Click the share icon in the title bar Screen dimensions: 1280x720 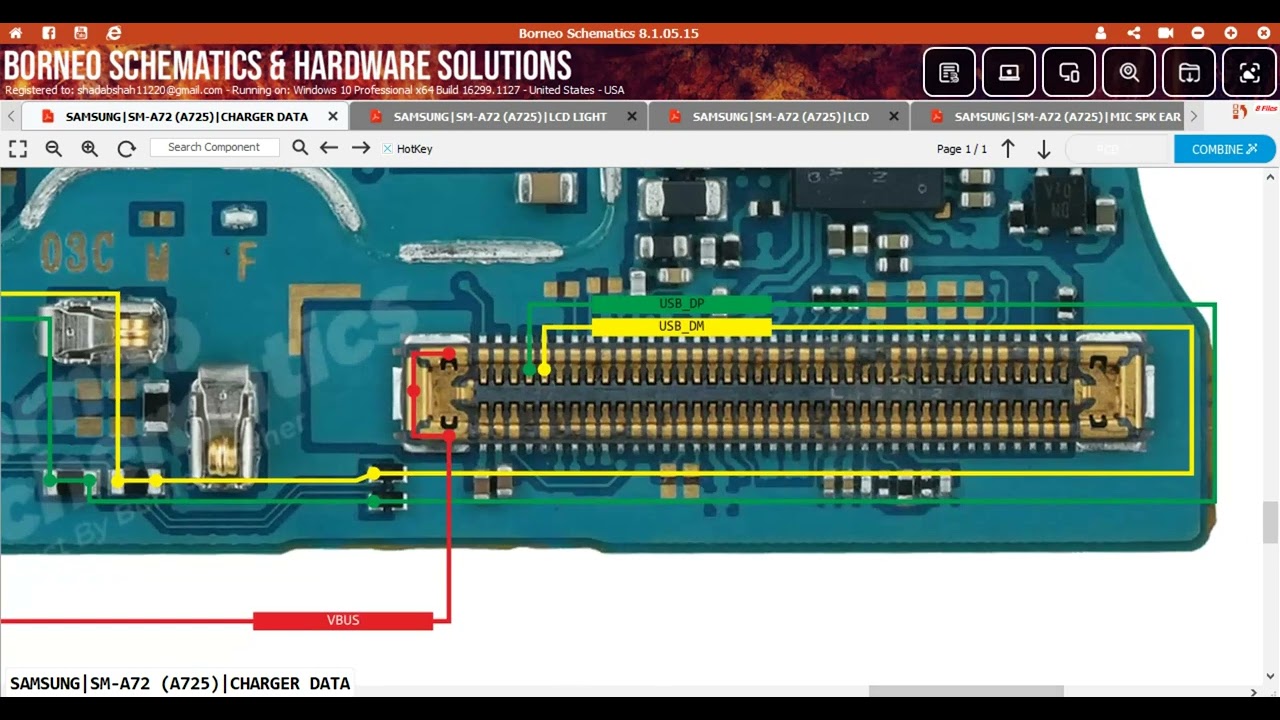pyautogui.click(x=1133, y=33)
